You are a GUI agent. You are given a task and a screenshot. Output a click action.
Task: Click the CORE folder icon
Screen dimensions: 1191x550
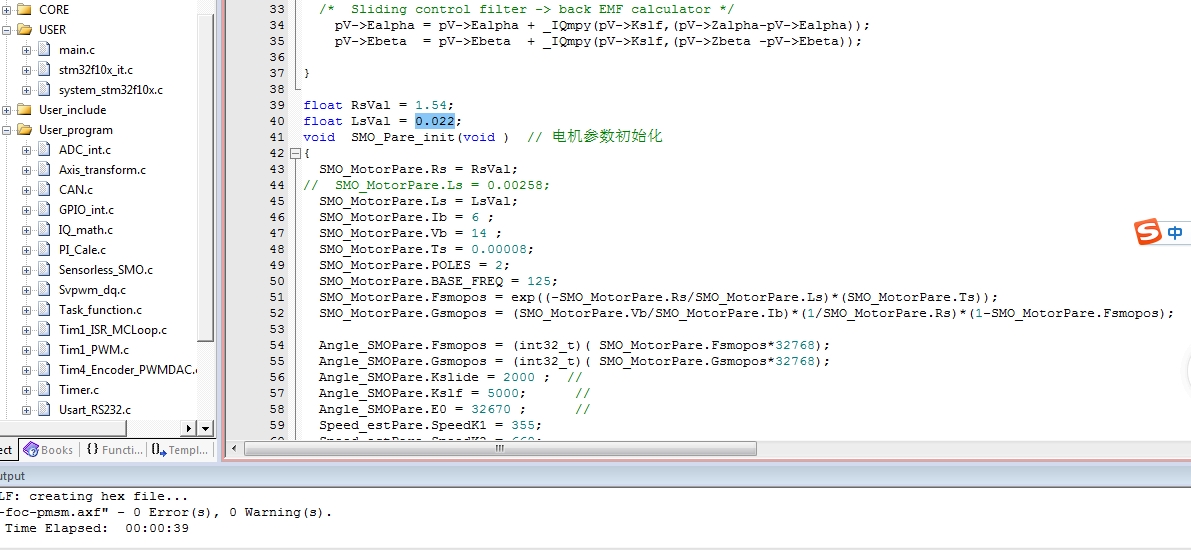[x=24, y=10]
